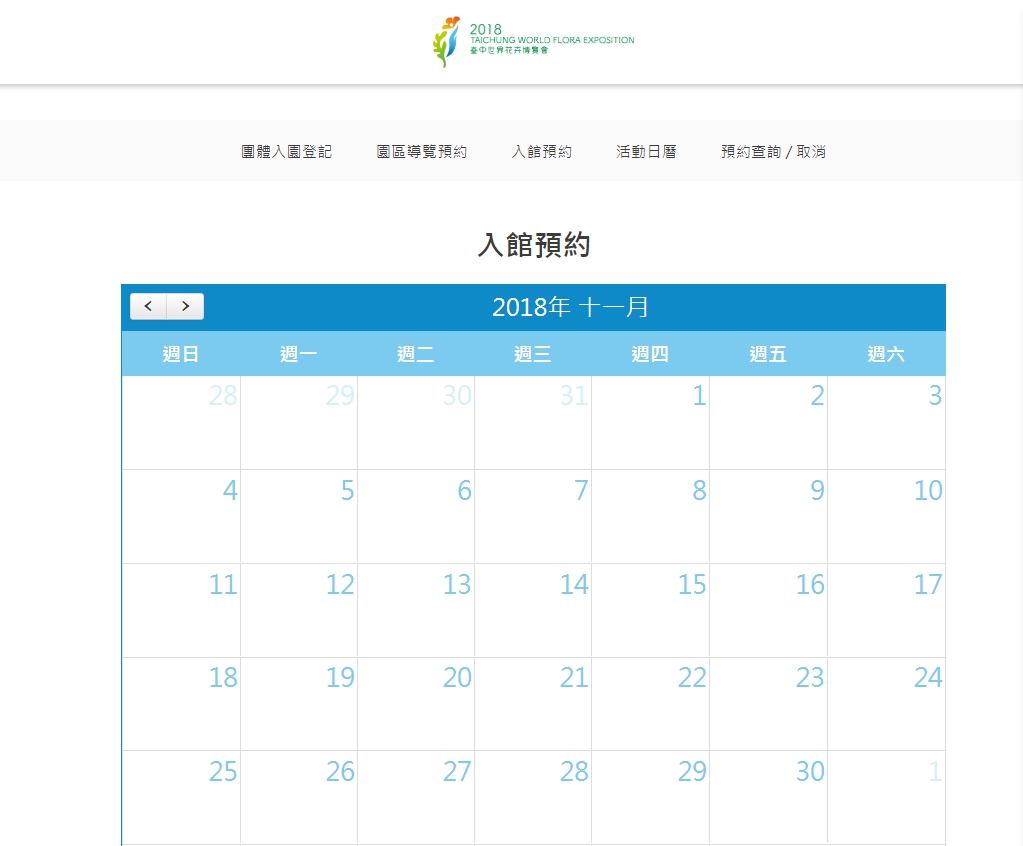Open 活動日曆 navigation link
The height and width of the screenshot is (846, 1023).
(x=646, y=152)
